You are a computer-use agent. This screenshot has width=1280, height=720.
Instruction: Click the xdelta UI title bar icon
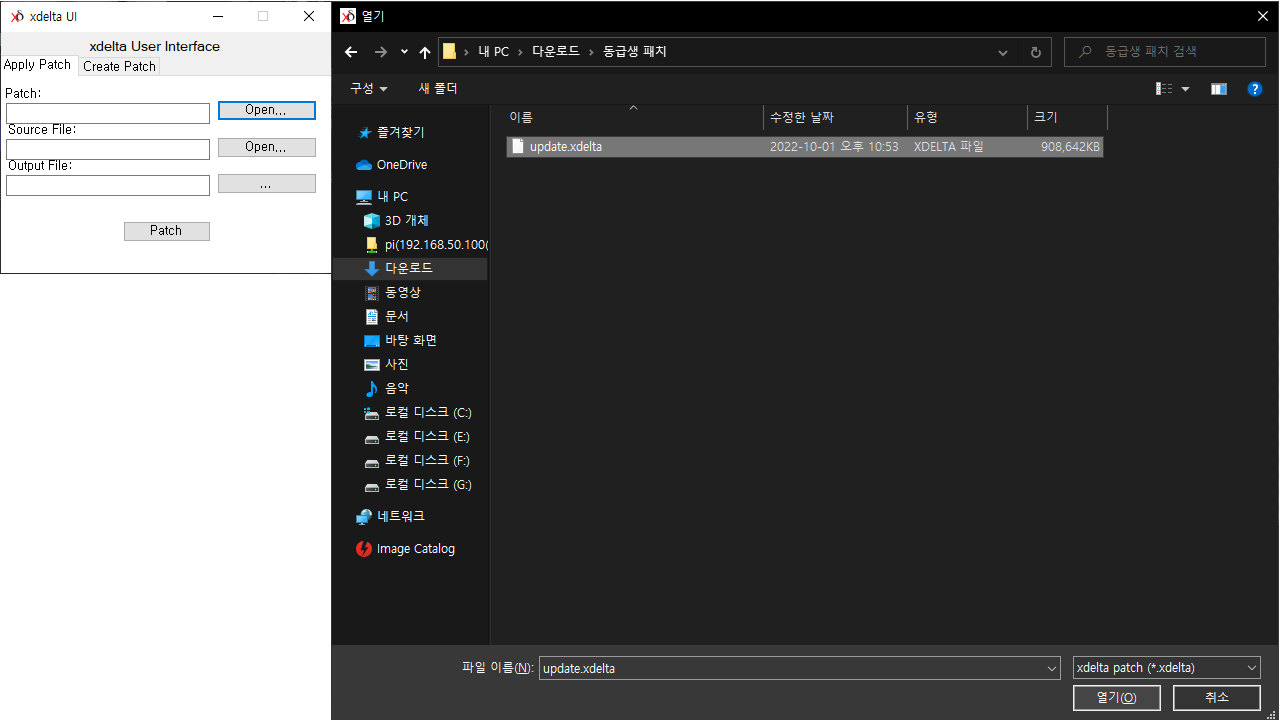click(x=17, y=16)
